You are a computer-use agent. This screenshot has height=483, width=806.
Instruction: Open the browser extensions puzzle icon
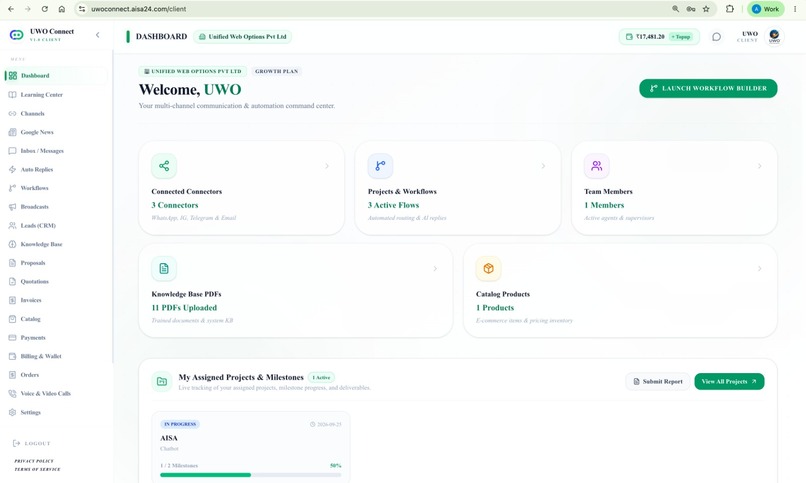[729, 9]
